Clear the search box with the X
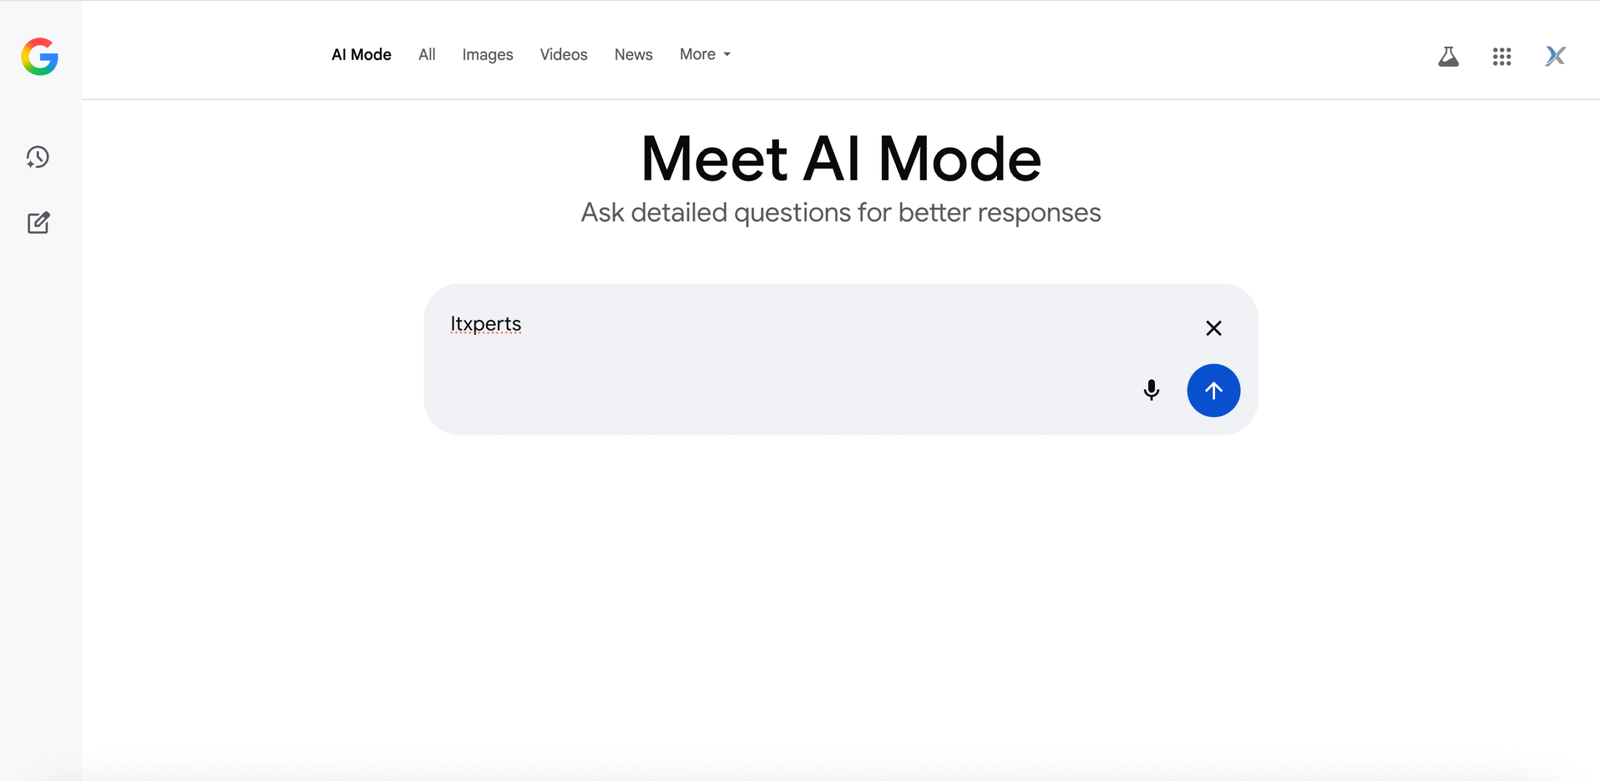 1213,328
